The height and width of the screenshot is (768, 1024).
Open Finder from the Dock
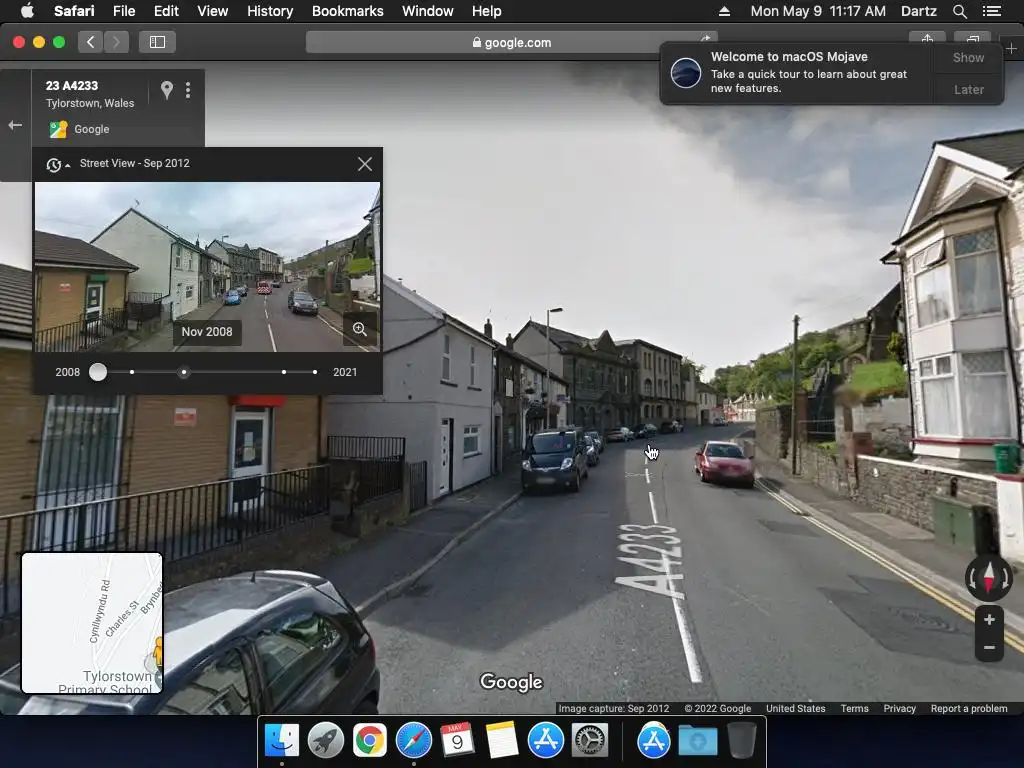281,741
